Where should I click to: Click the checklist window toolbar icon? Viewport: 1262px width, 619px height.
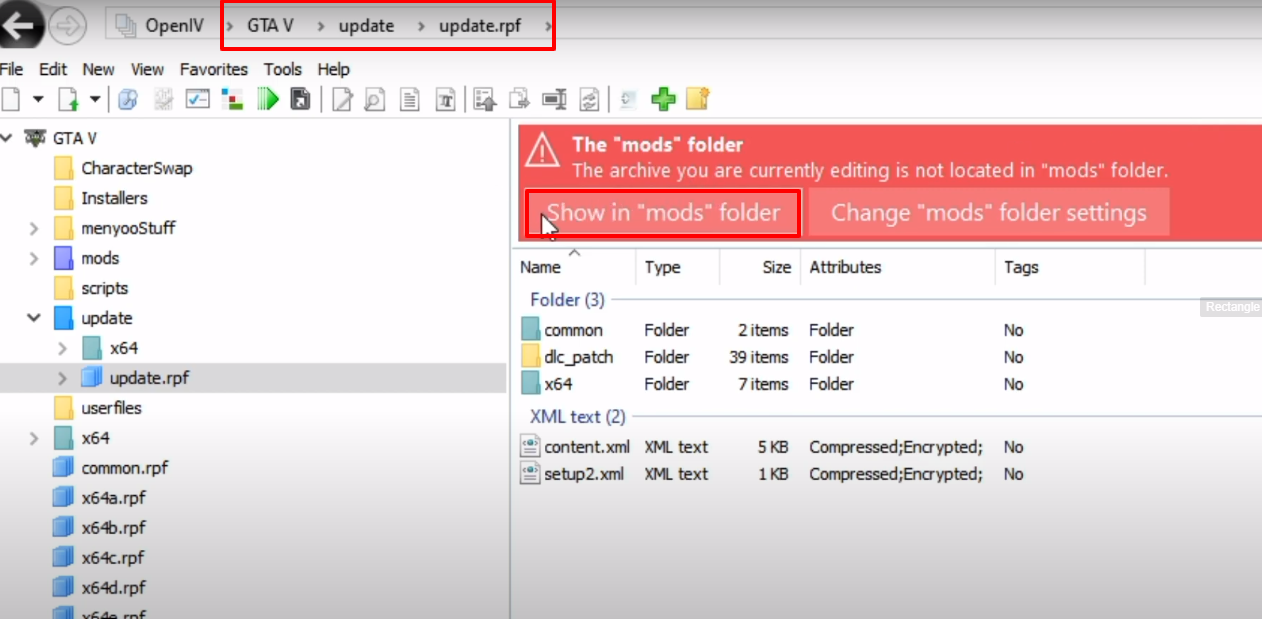tap(198, 99)
